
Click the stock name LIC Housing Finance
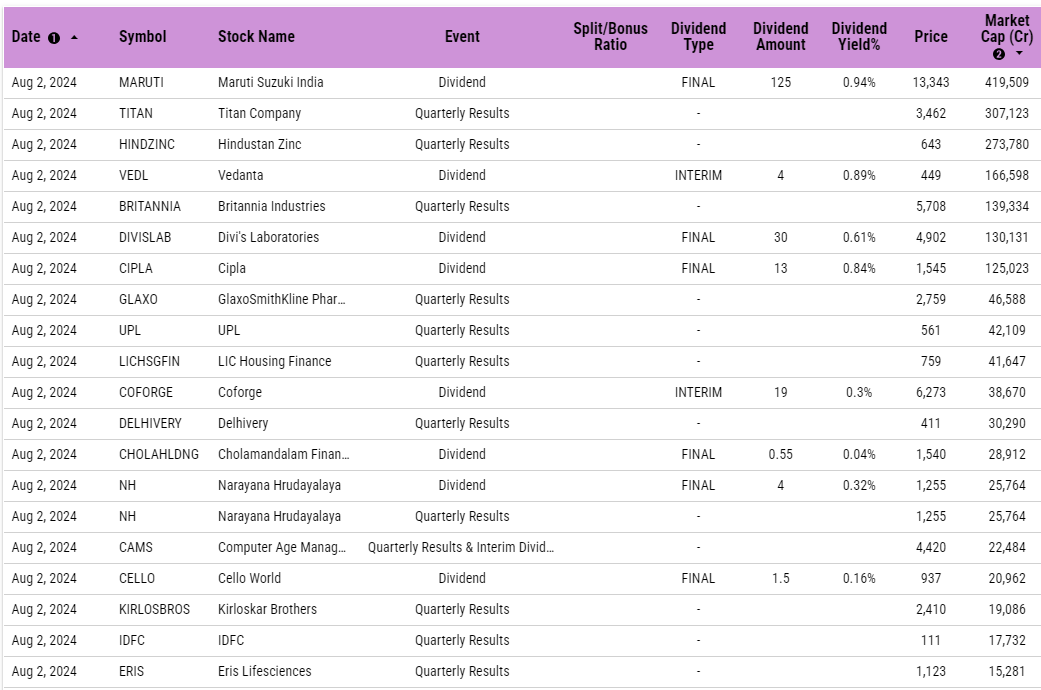(275, 361)
